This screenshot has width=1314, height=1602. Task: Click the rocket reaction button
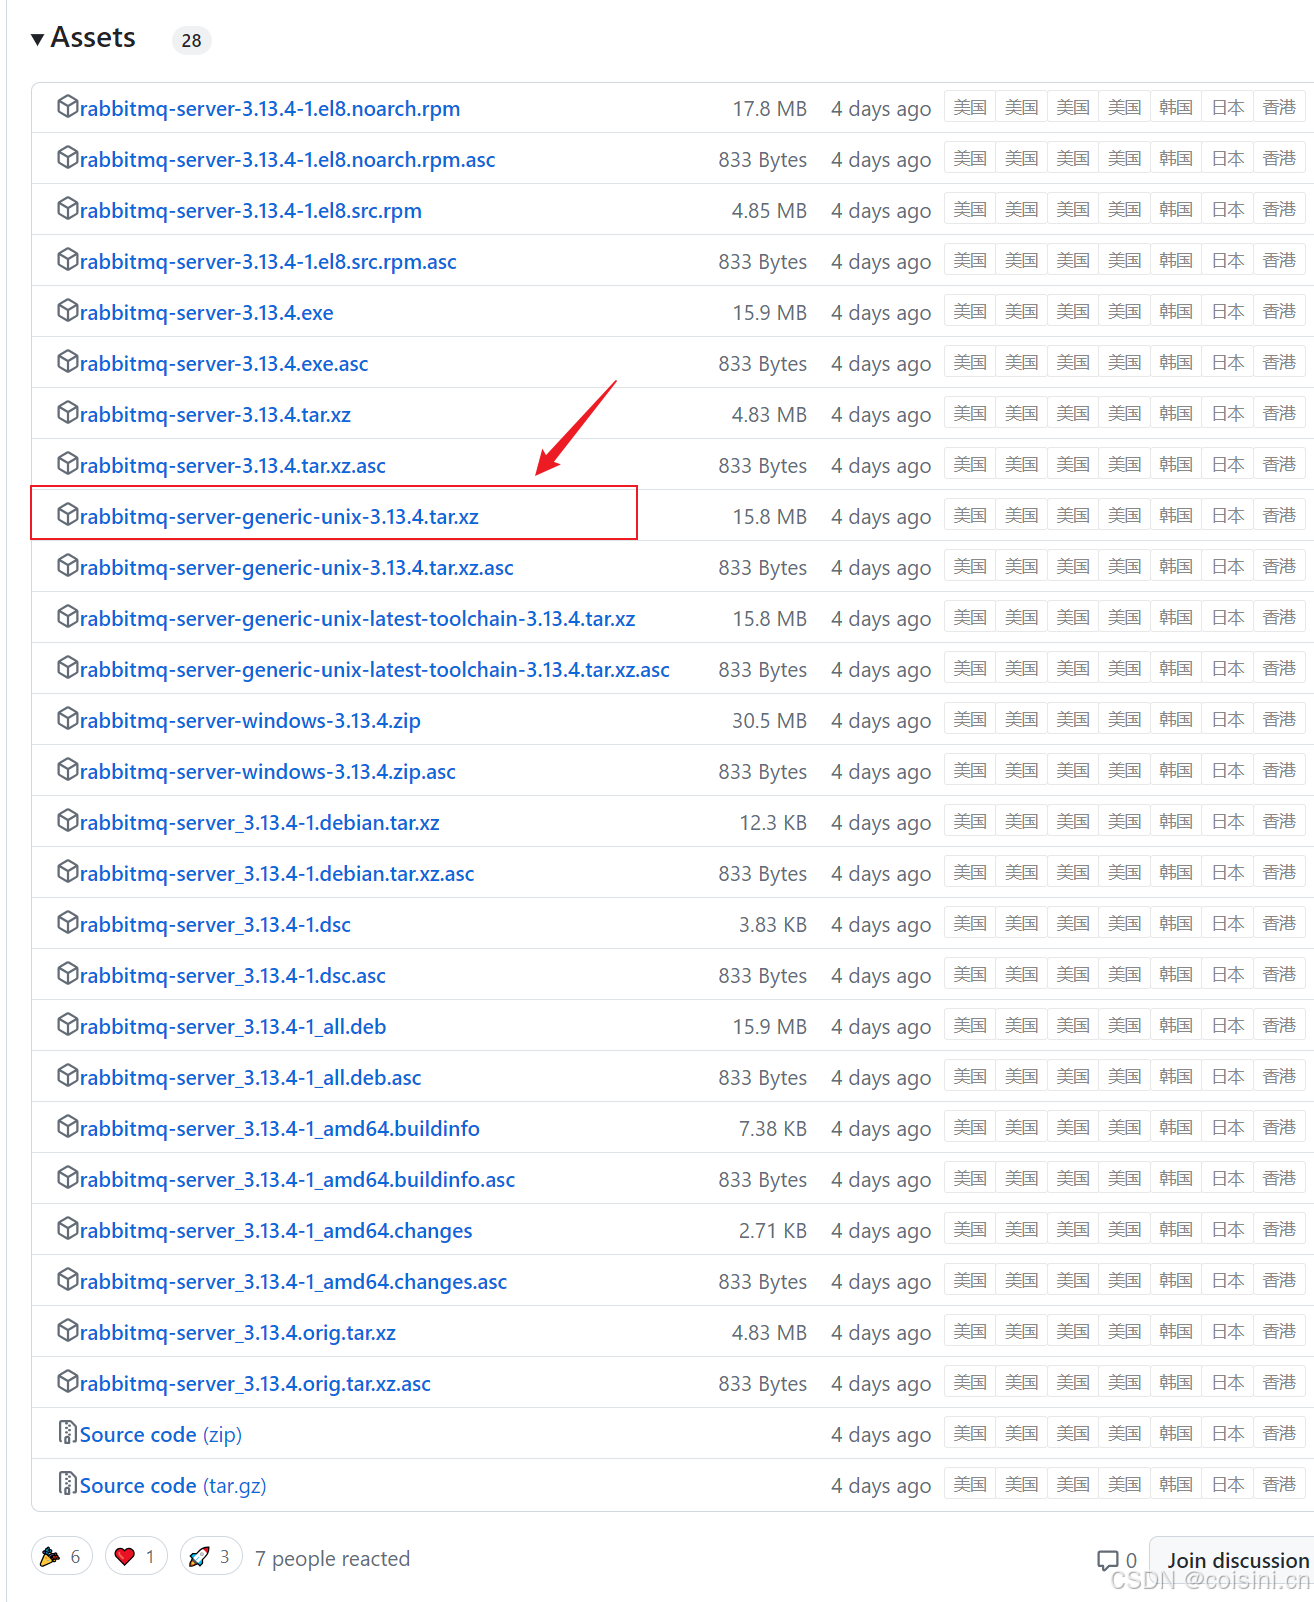point(211,1556)
